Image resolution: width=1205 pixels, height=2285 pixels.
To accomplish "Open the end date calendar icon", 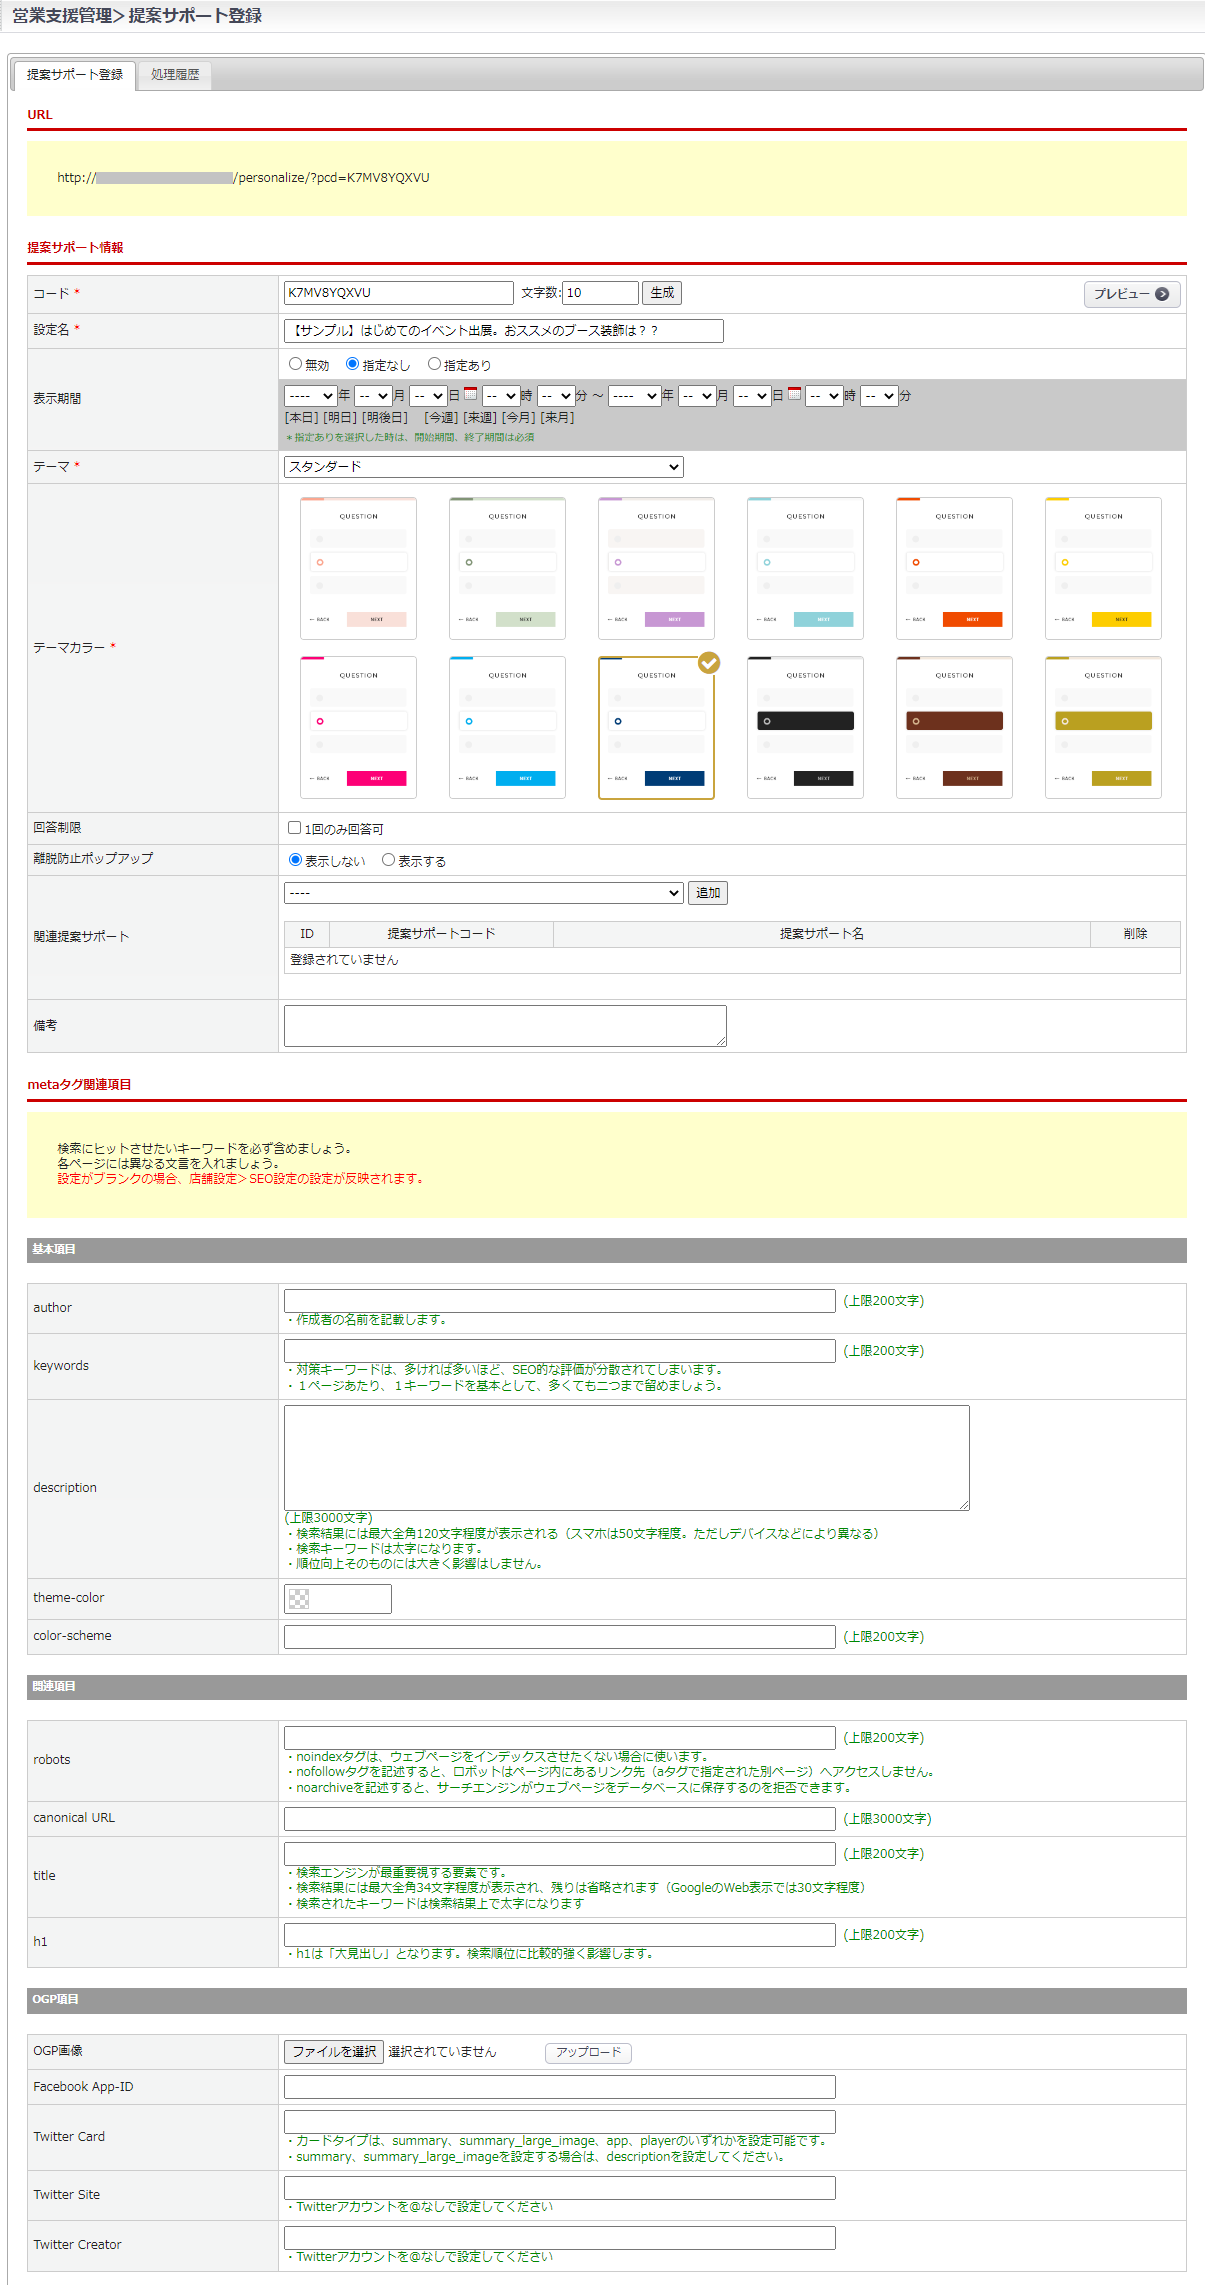I will pyautogui.click(x=794, y=394).
